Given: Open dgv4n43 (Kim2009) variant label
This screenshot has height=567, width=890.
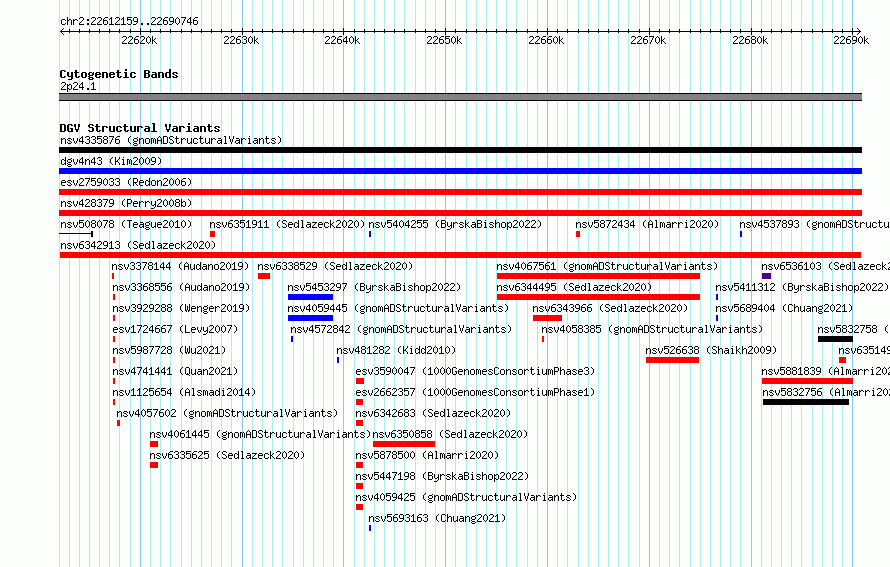Looking at the screenshot, I should pos(111,161).
